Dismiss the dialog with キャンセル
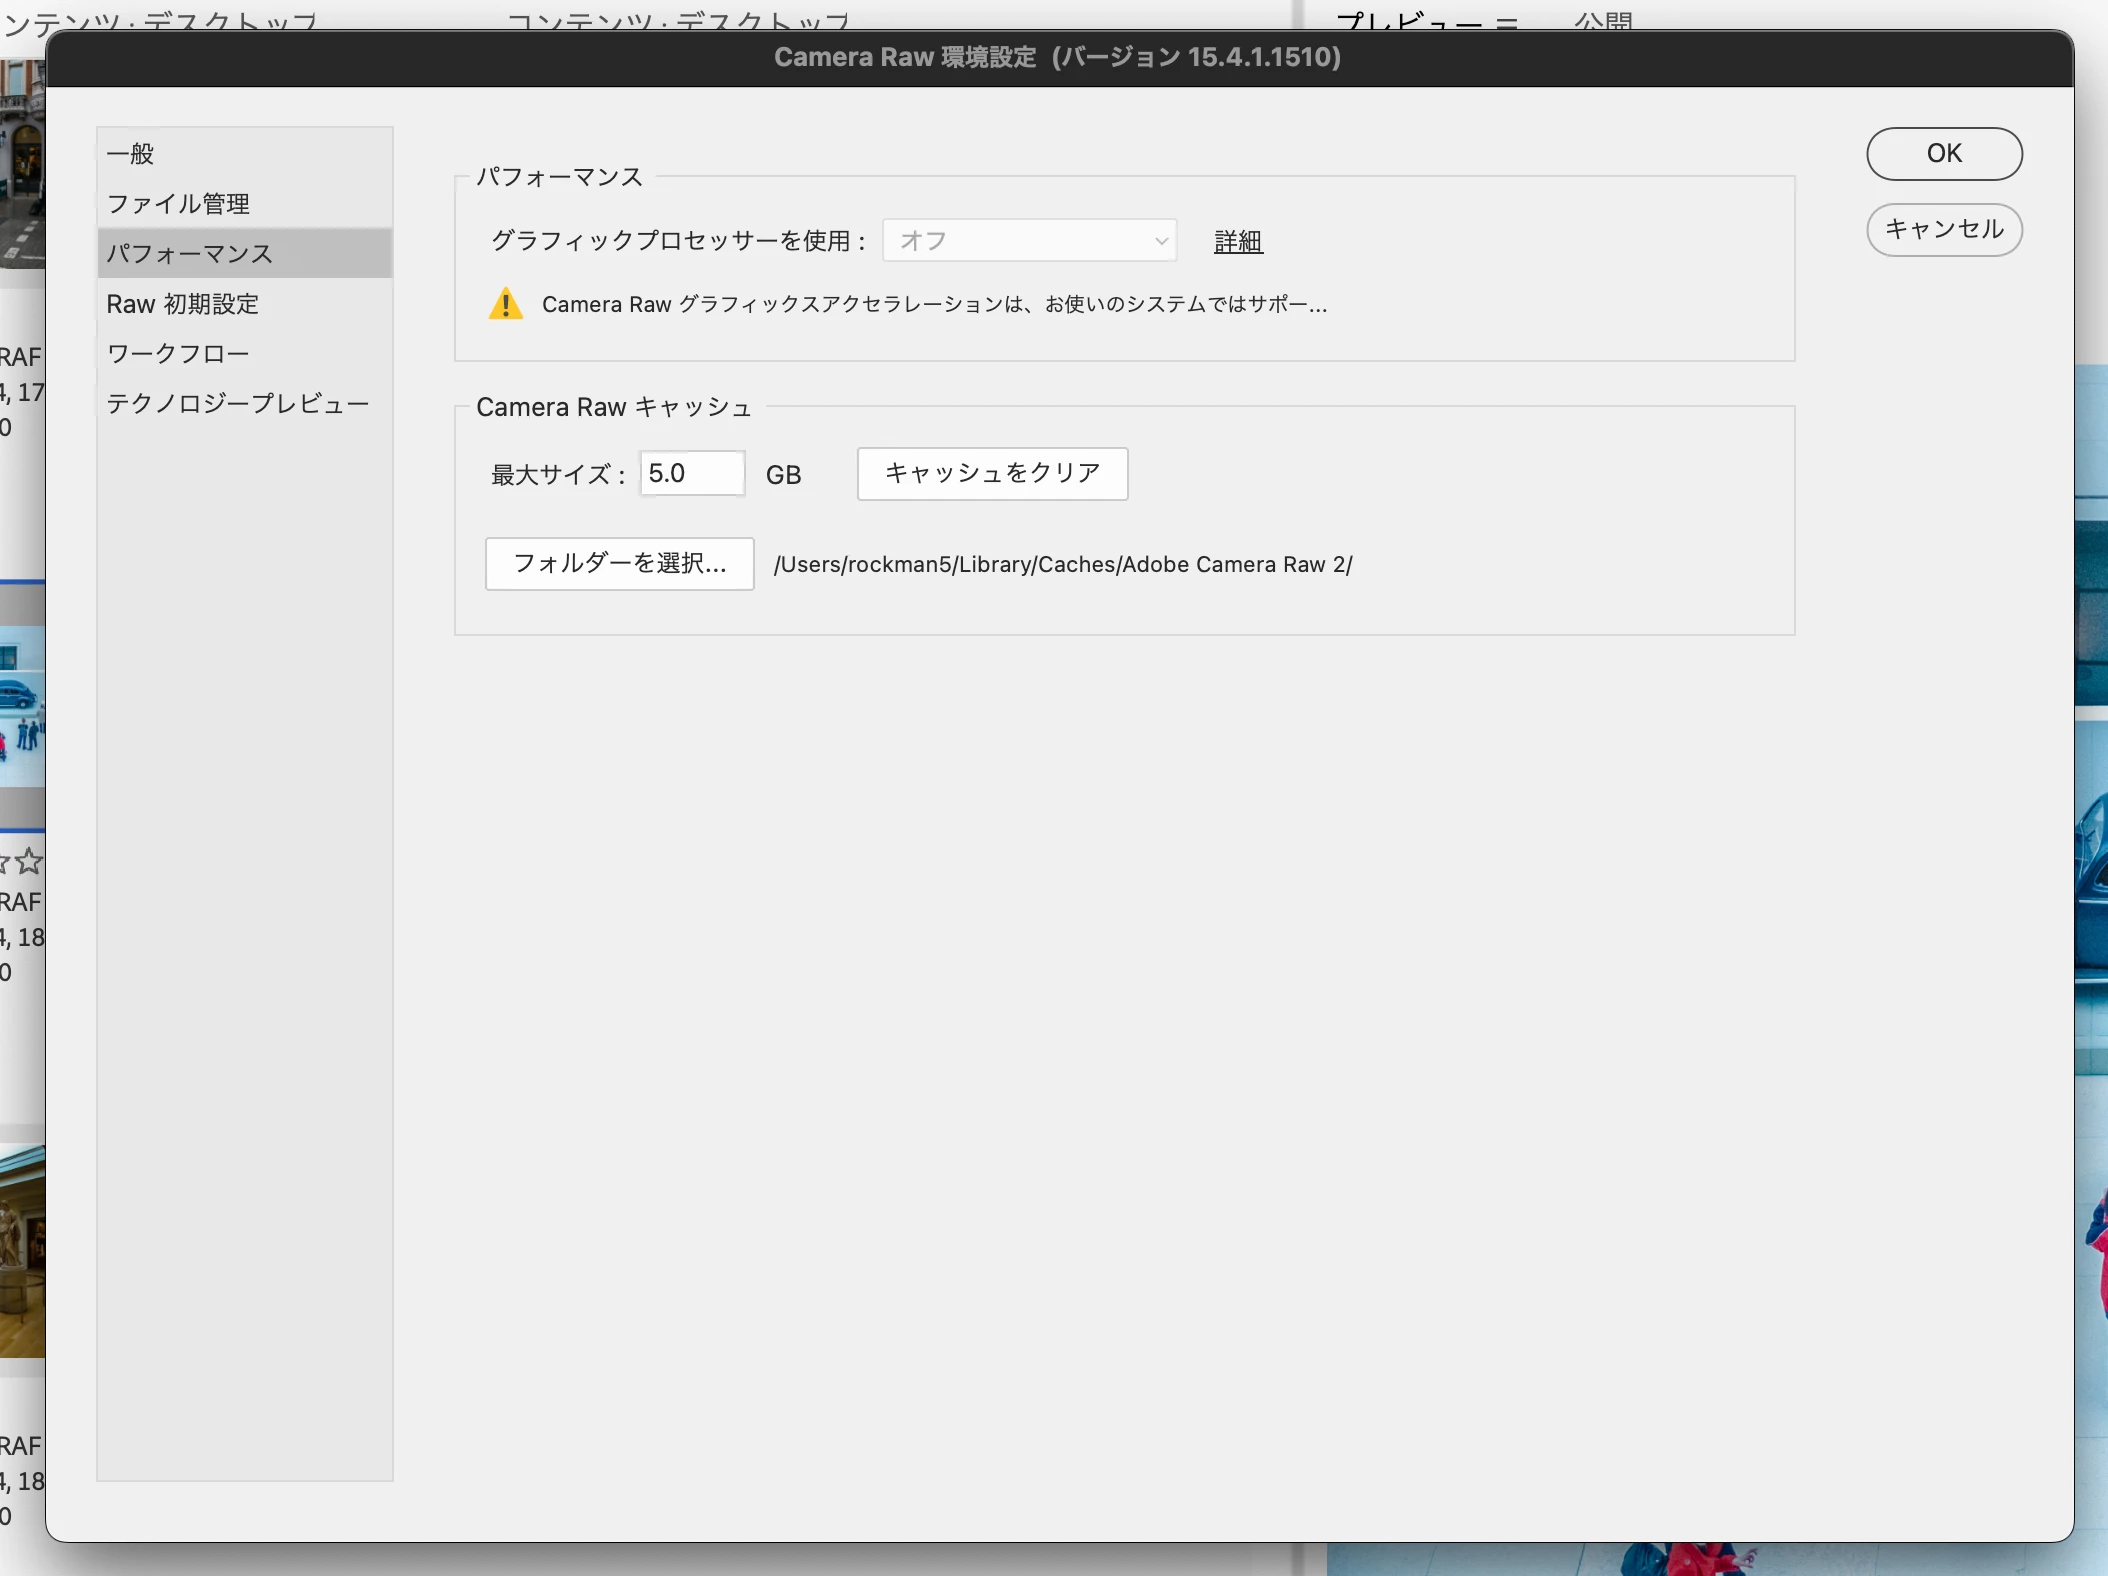Image resolution: width=2108 pixels, height=1576 pixels. coord(1943,230)
